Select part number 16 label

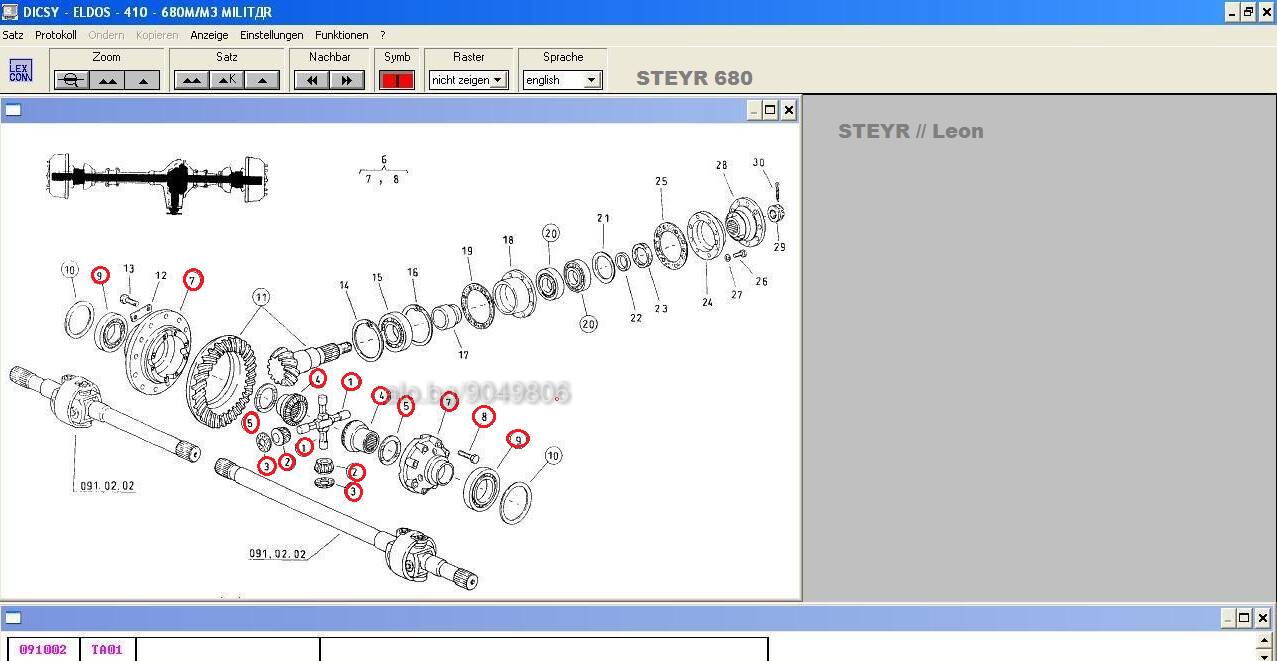[x=412, y=272]
